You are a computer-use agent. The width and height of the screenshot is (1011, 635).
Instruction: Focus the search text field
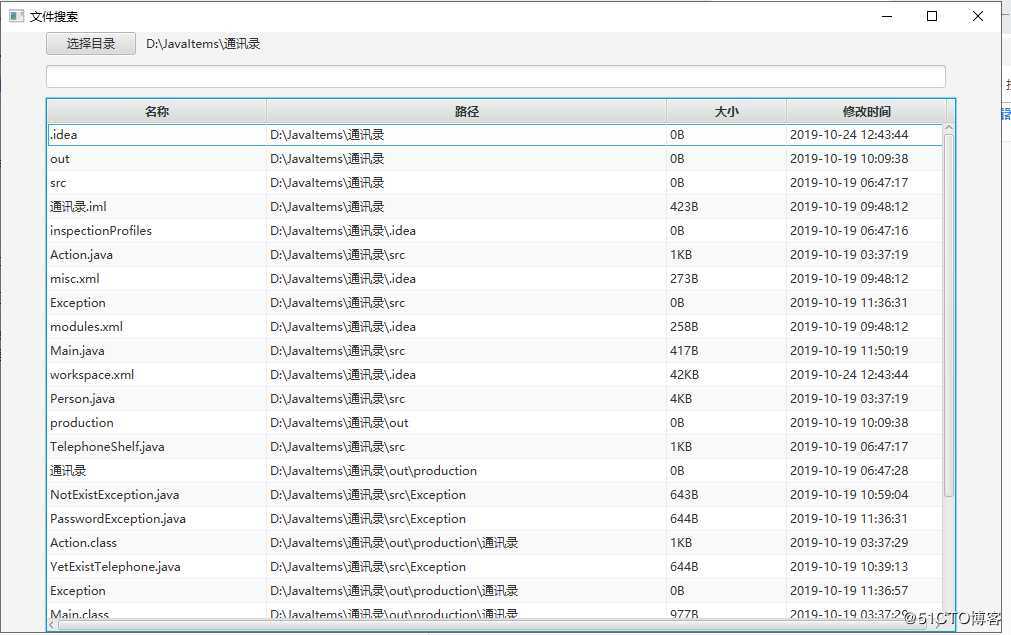495,77
